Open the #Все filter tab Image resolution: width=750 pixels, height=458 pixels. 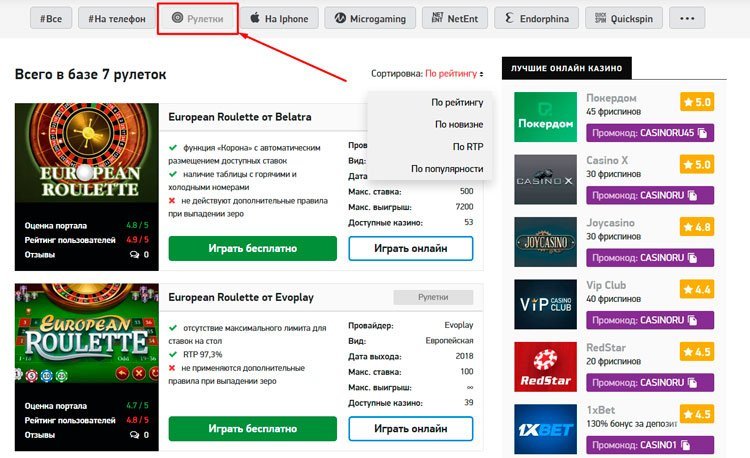tap(51, 19)
